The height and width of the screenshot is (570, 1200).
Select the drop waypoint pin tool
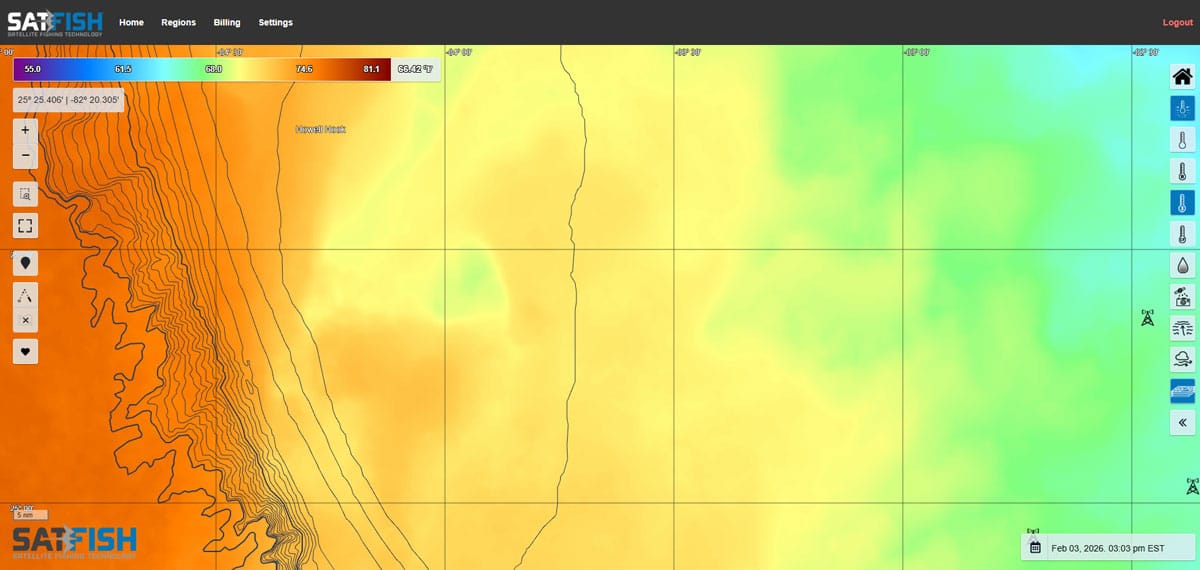tap(25, 262)
